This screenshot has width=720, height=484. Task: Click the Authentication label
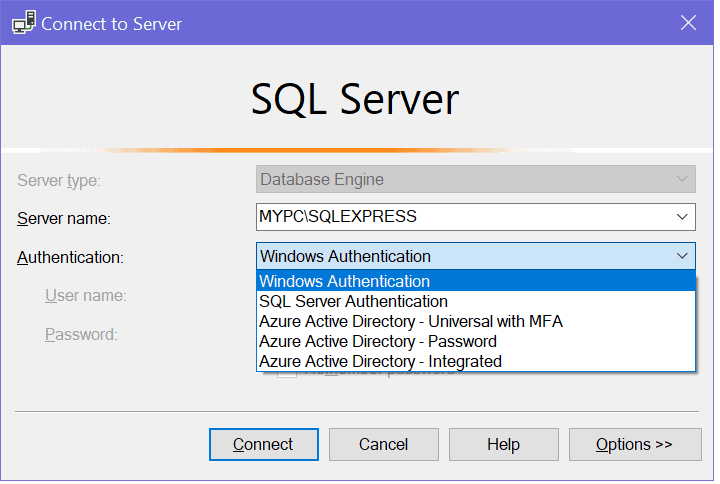(70, 258)
